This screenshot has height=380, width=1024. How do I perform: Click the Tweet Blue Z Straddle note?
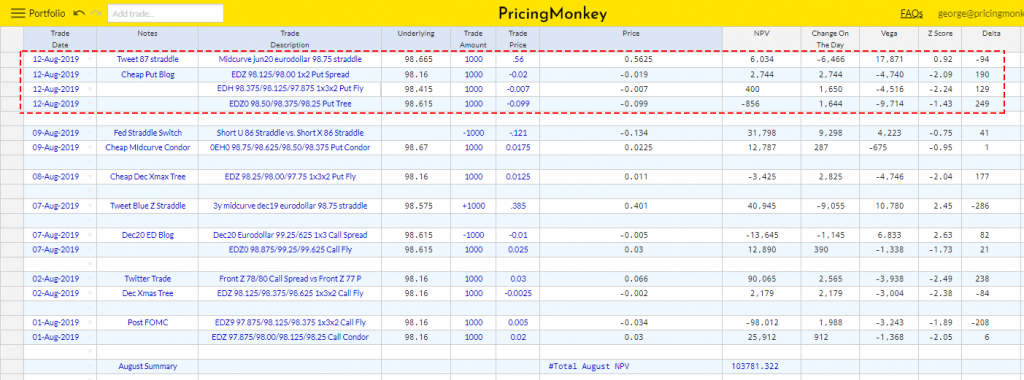tap(148, 206)
